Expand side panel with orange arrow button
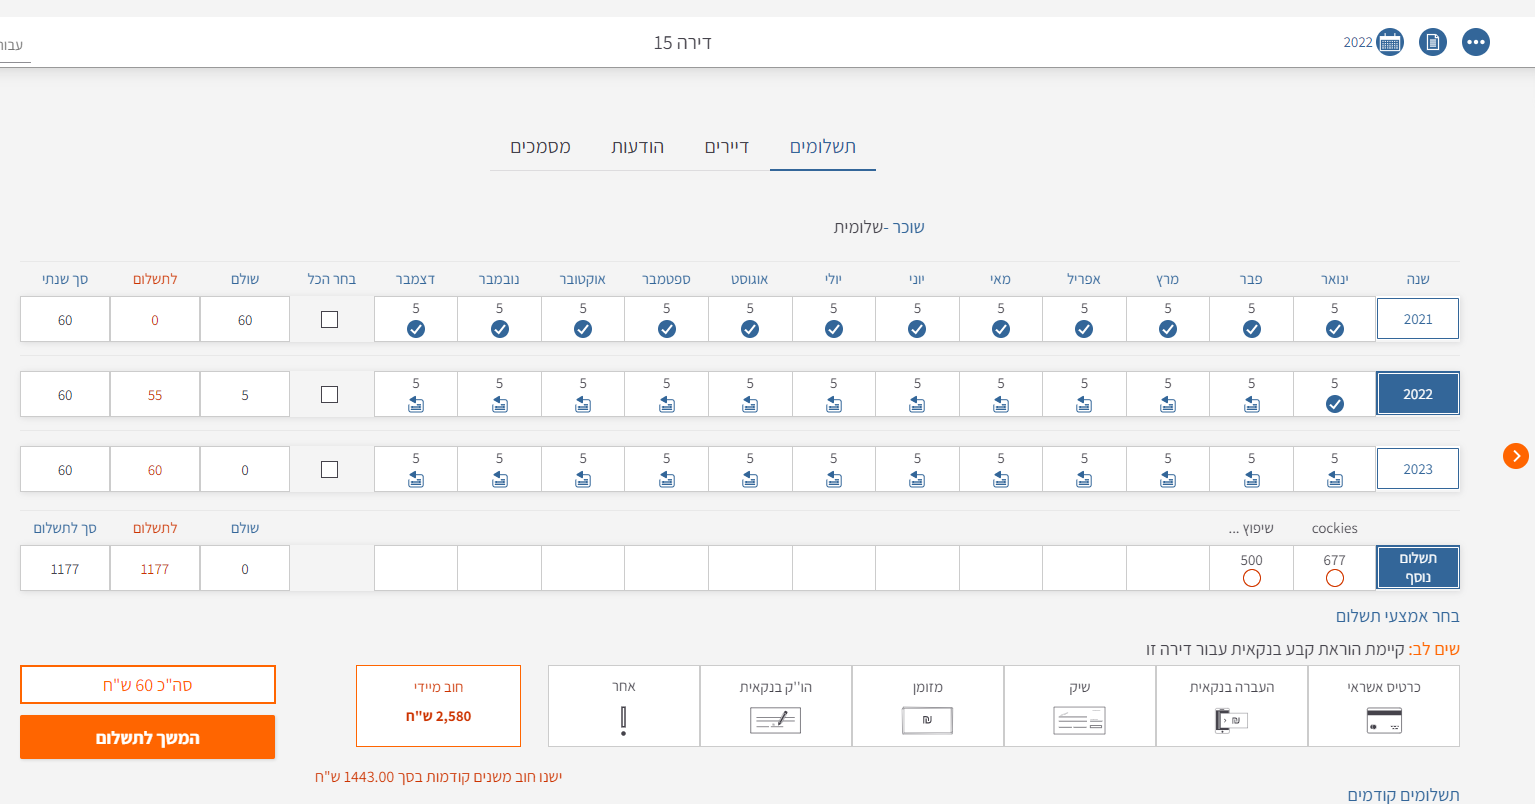Image resolution: width=1535 pixels, height=804 pixels. pos(1516,456)
